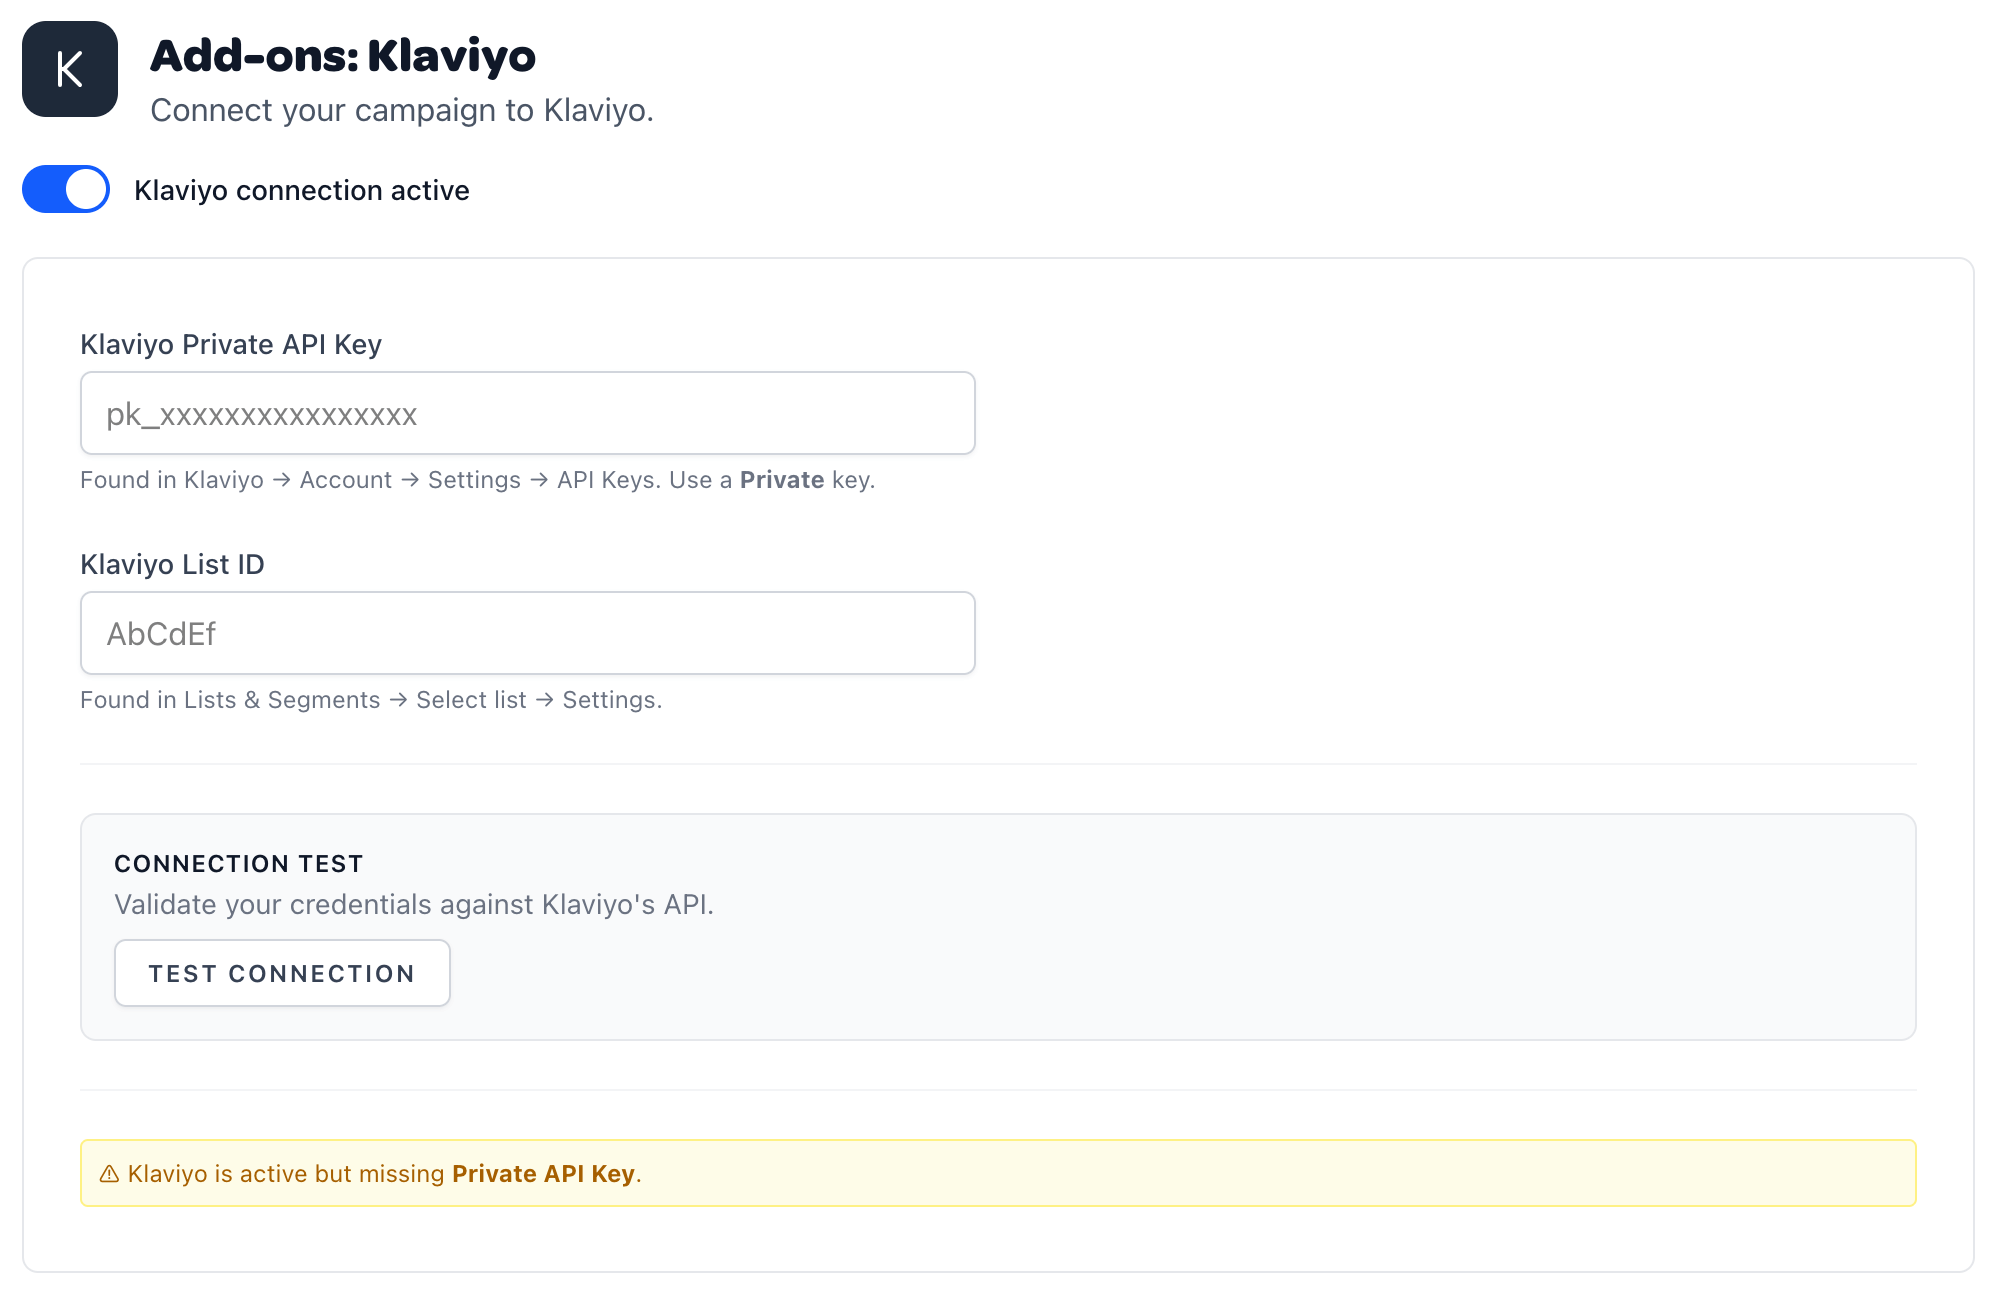Viewport: 2006px width, 1304px height.
Task: Click the "Klaviyo List ID" field label
Action: coord(172,564)
